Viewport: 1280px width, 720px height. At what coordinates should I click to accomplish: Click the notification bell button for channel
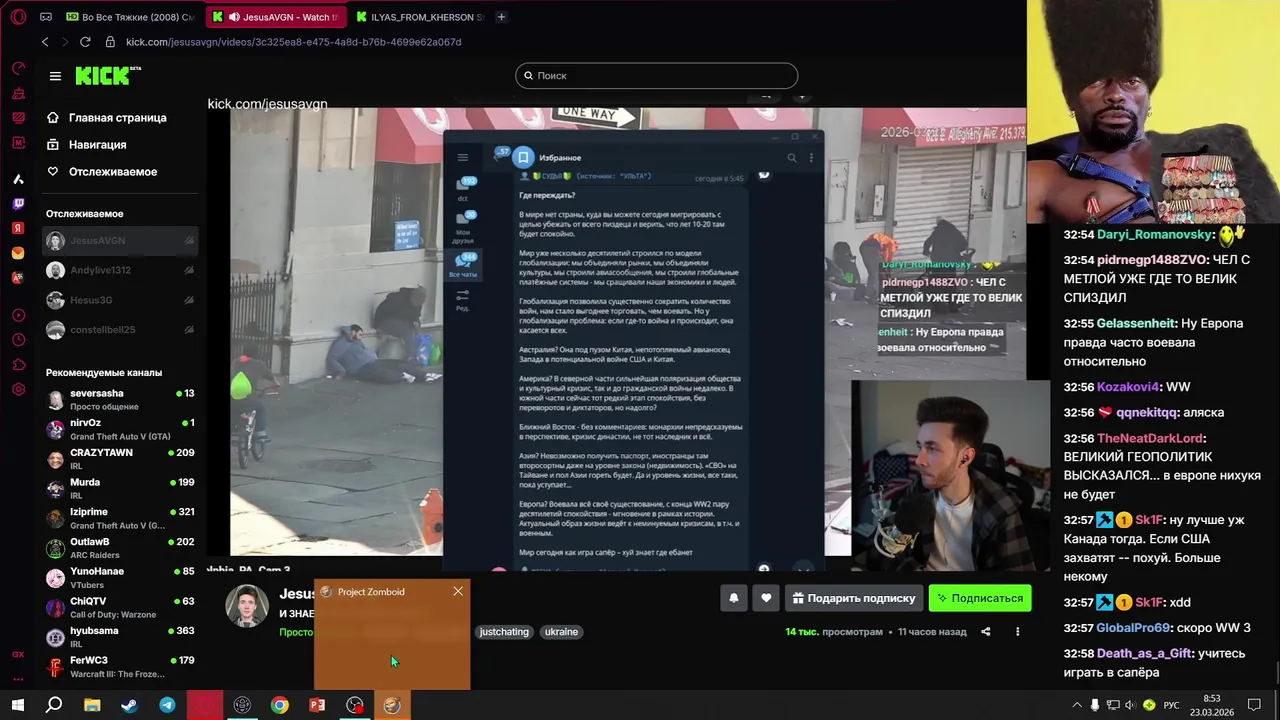click(734, 598)
